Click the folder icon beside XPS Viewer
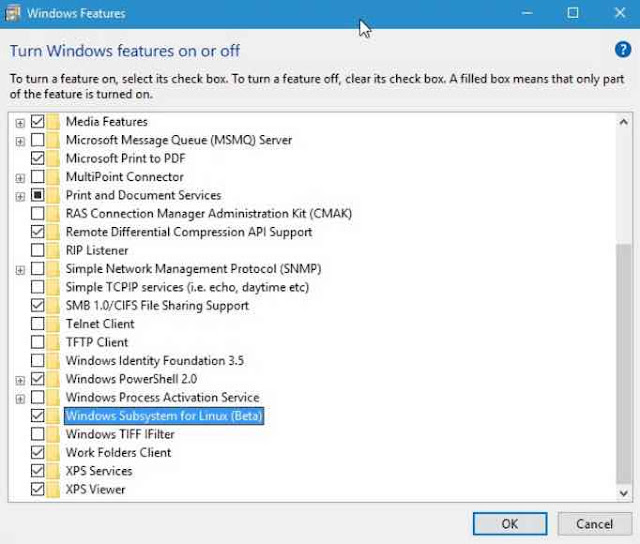This screenshot has width=640, height=544. (53, 489)
